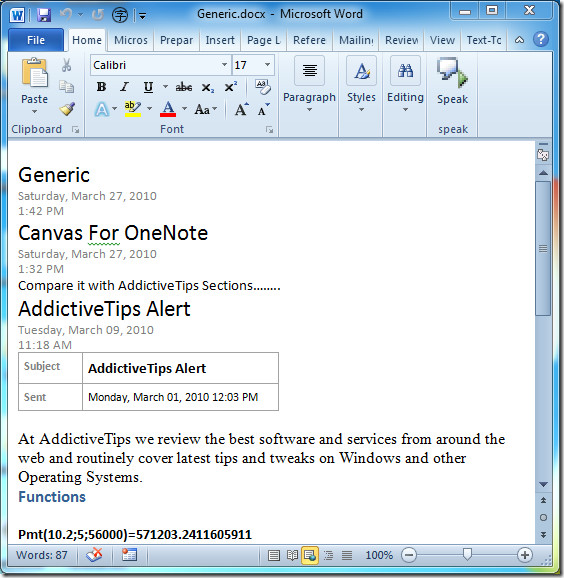Click the Grow Font icon

tap(241, 109)
